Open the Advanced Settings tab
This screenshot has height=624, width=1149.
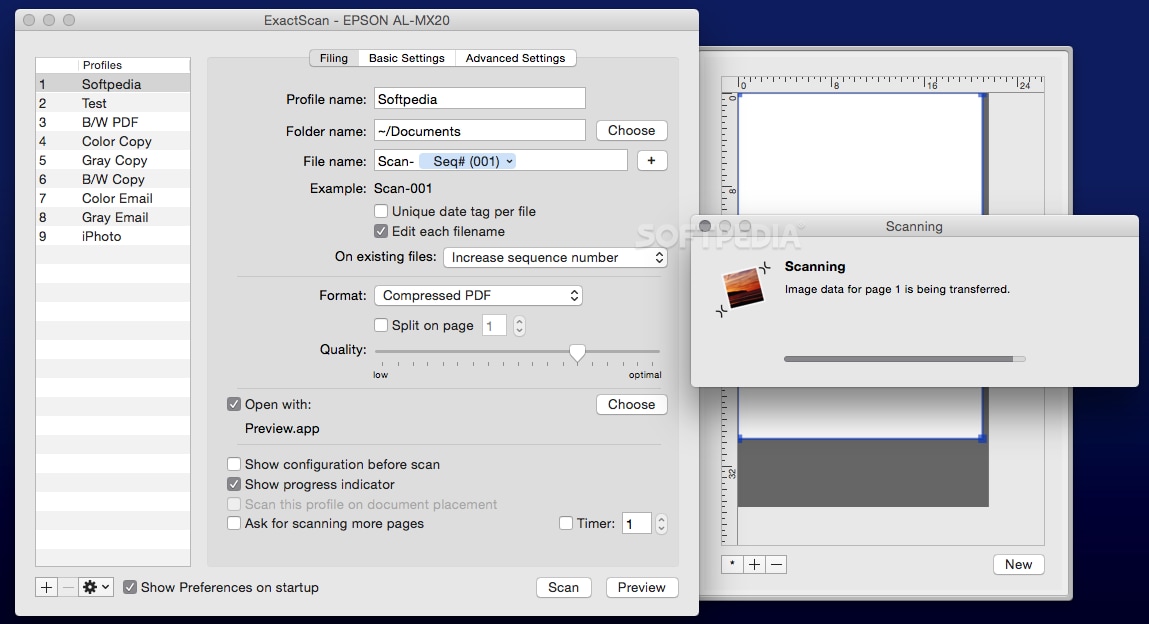pyautogui.click(x=515, y=58)
